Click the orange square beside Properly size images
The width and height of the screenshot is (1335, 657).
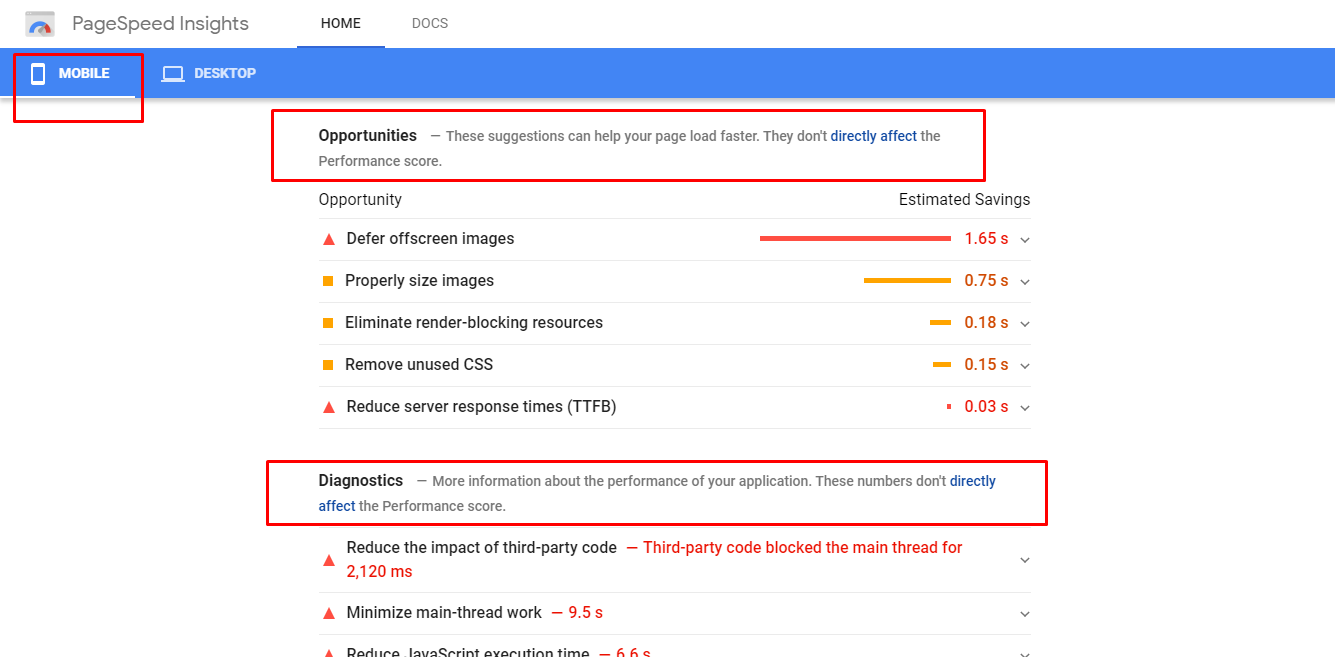click(x=328, y=281)
